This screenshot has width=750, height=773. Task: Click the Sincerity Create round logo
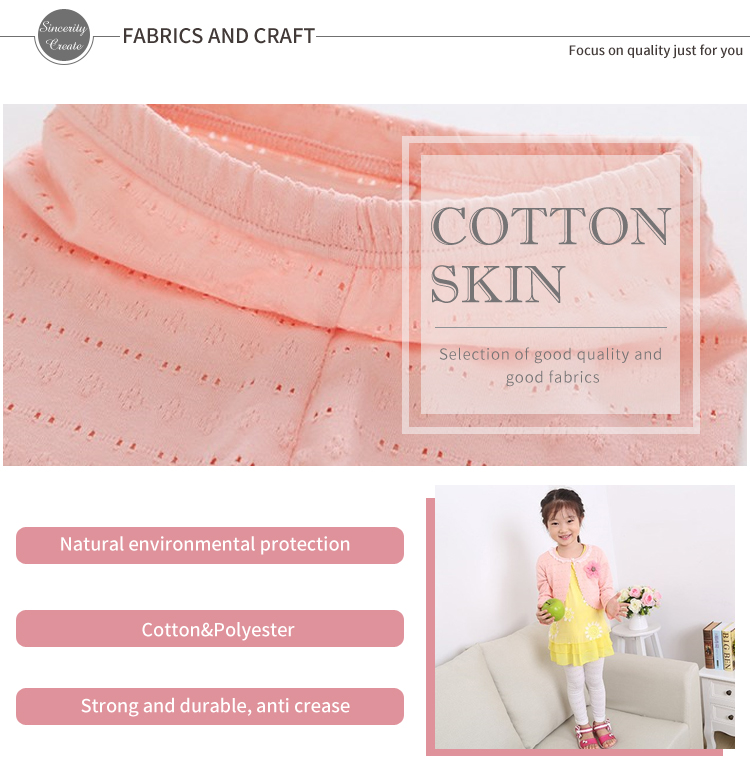pyautogui.click(x=64, y=36)
